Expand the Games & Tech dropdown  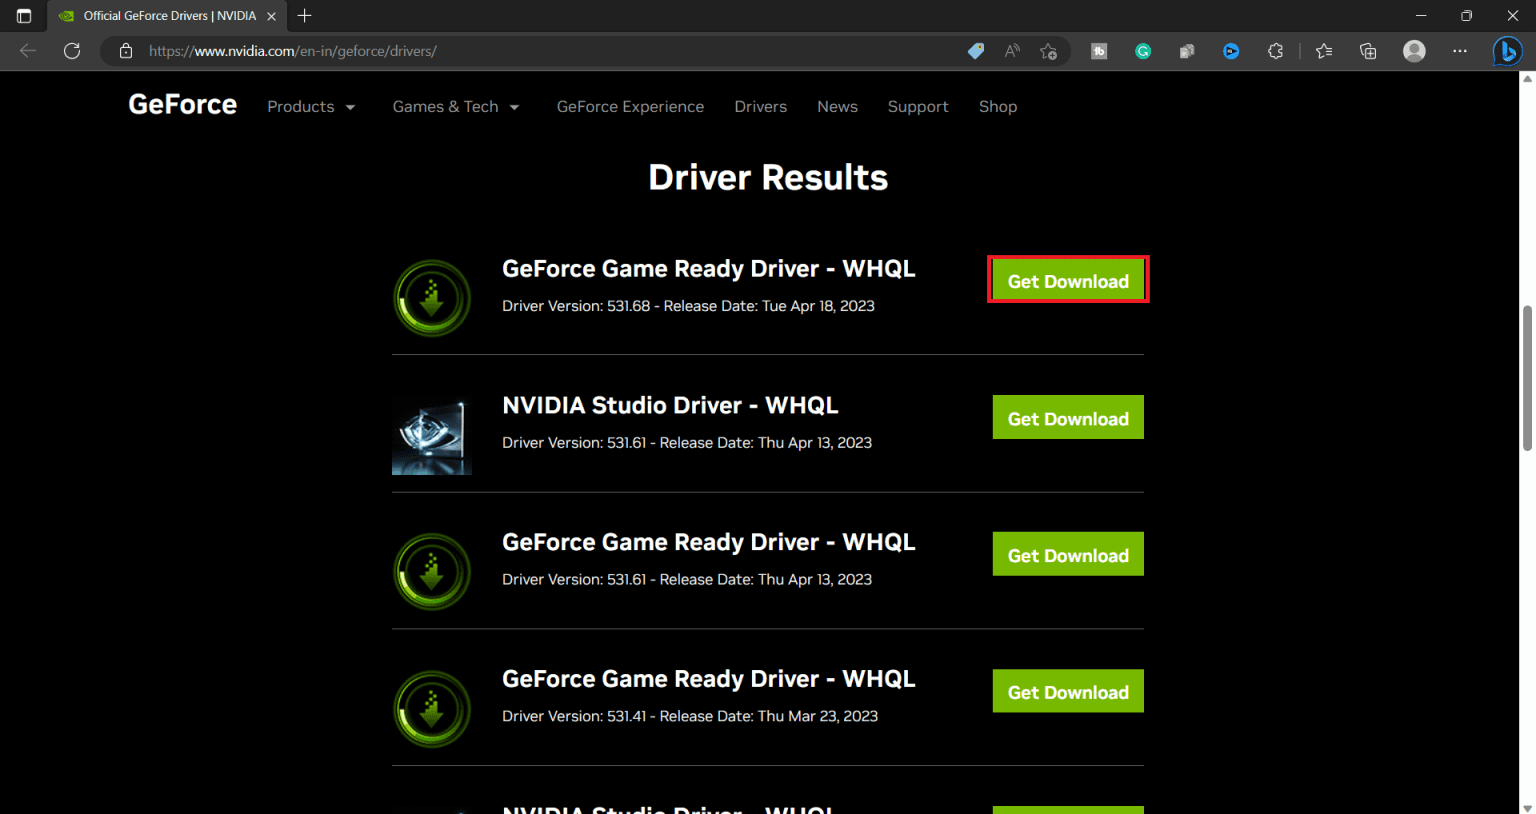click(x=456, y=106)
